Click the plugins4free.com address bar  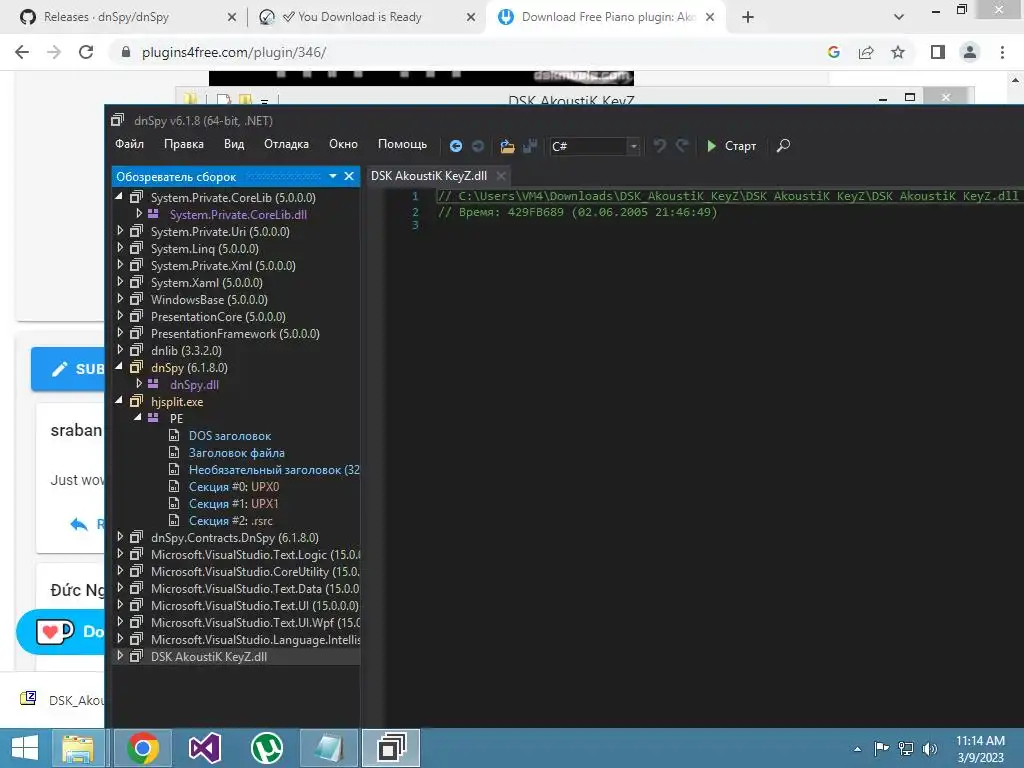click(470, 52)
